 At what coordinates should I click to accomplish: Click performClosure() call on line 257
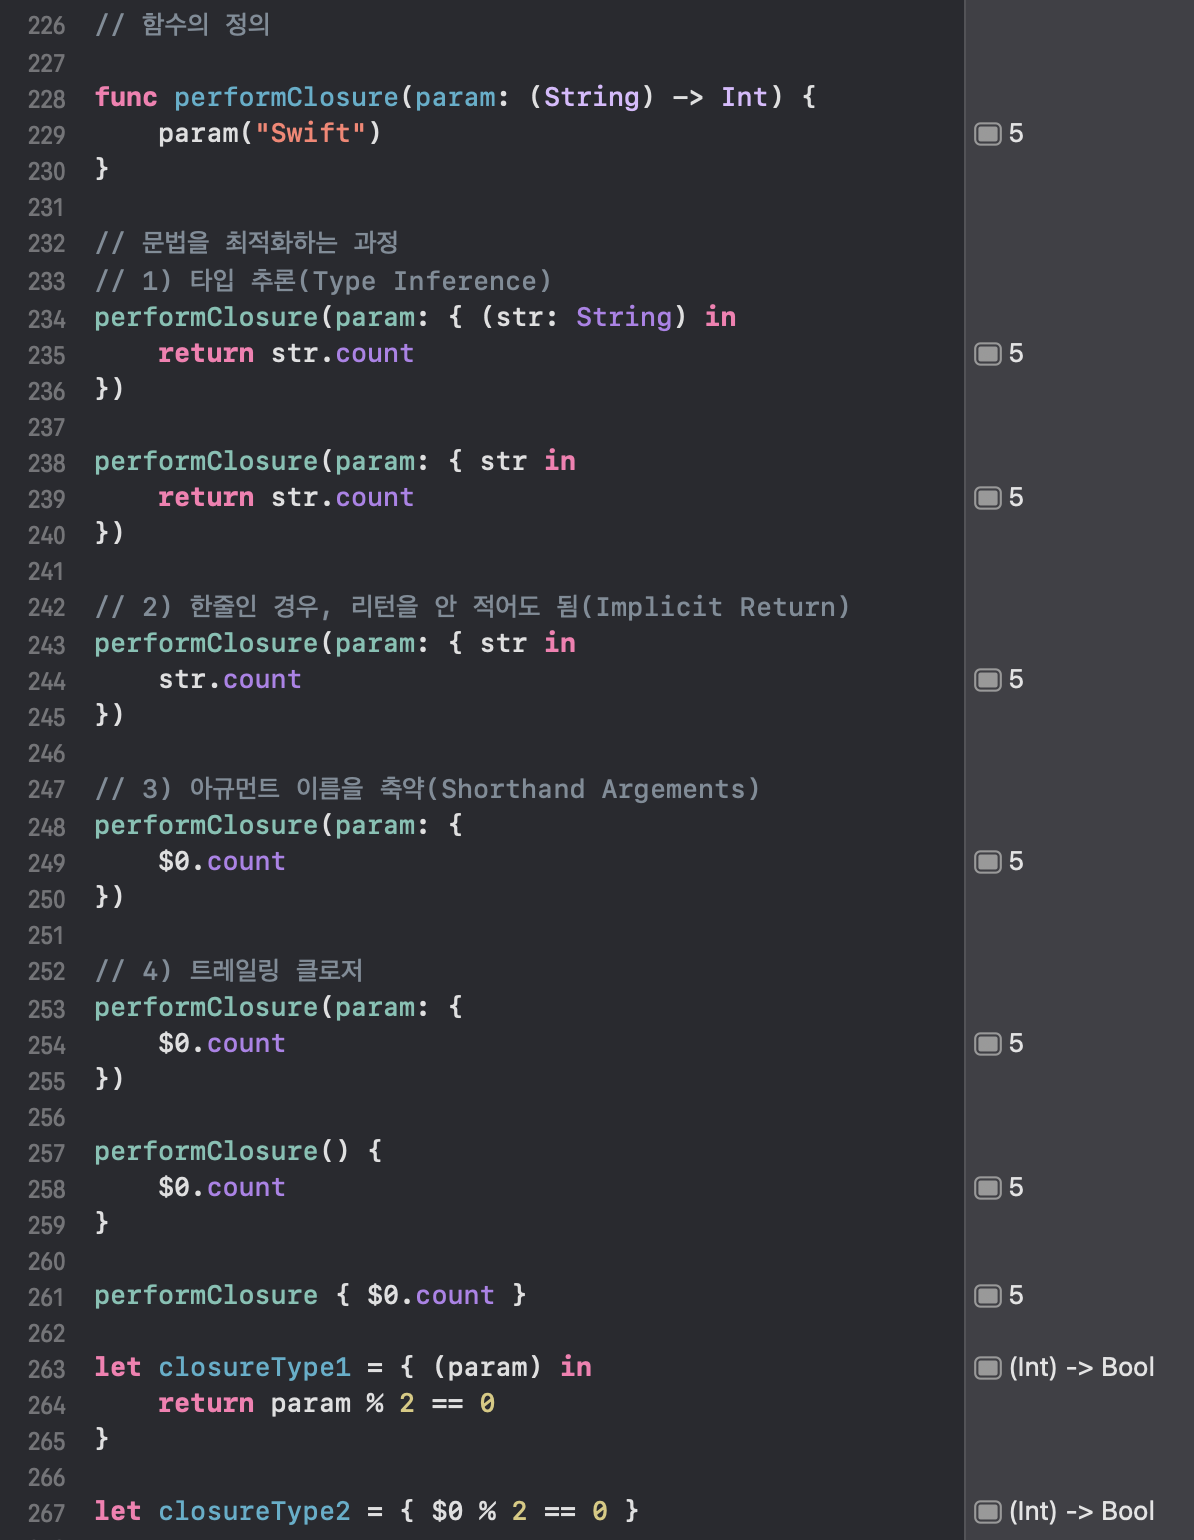tap(222, 1151)
